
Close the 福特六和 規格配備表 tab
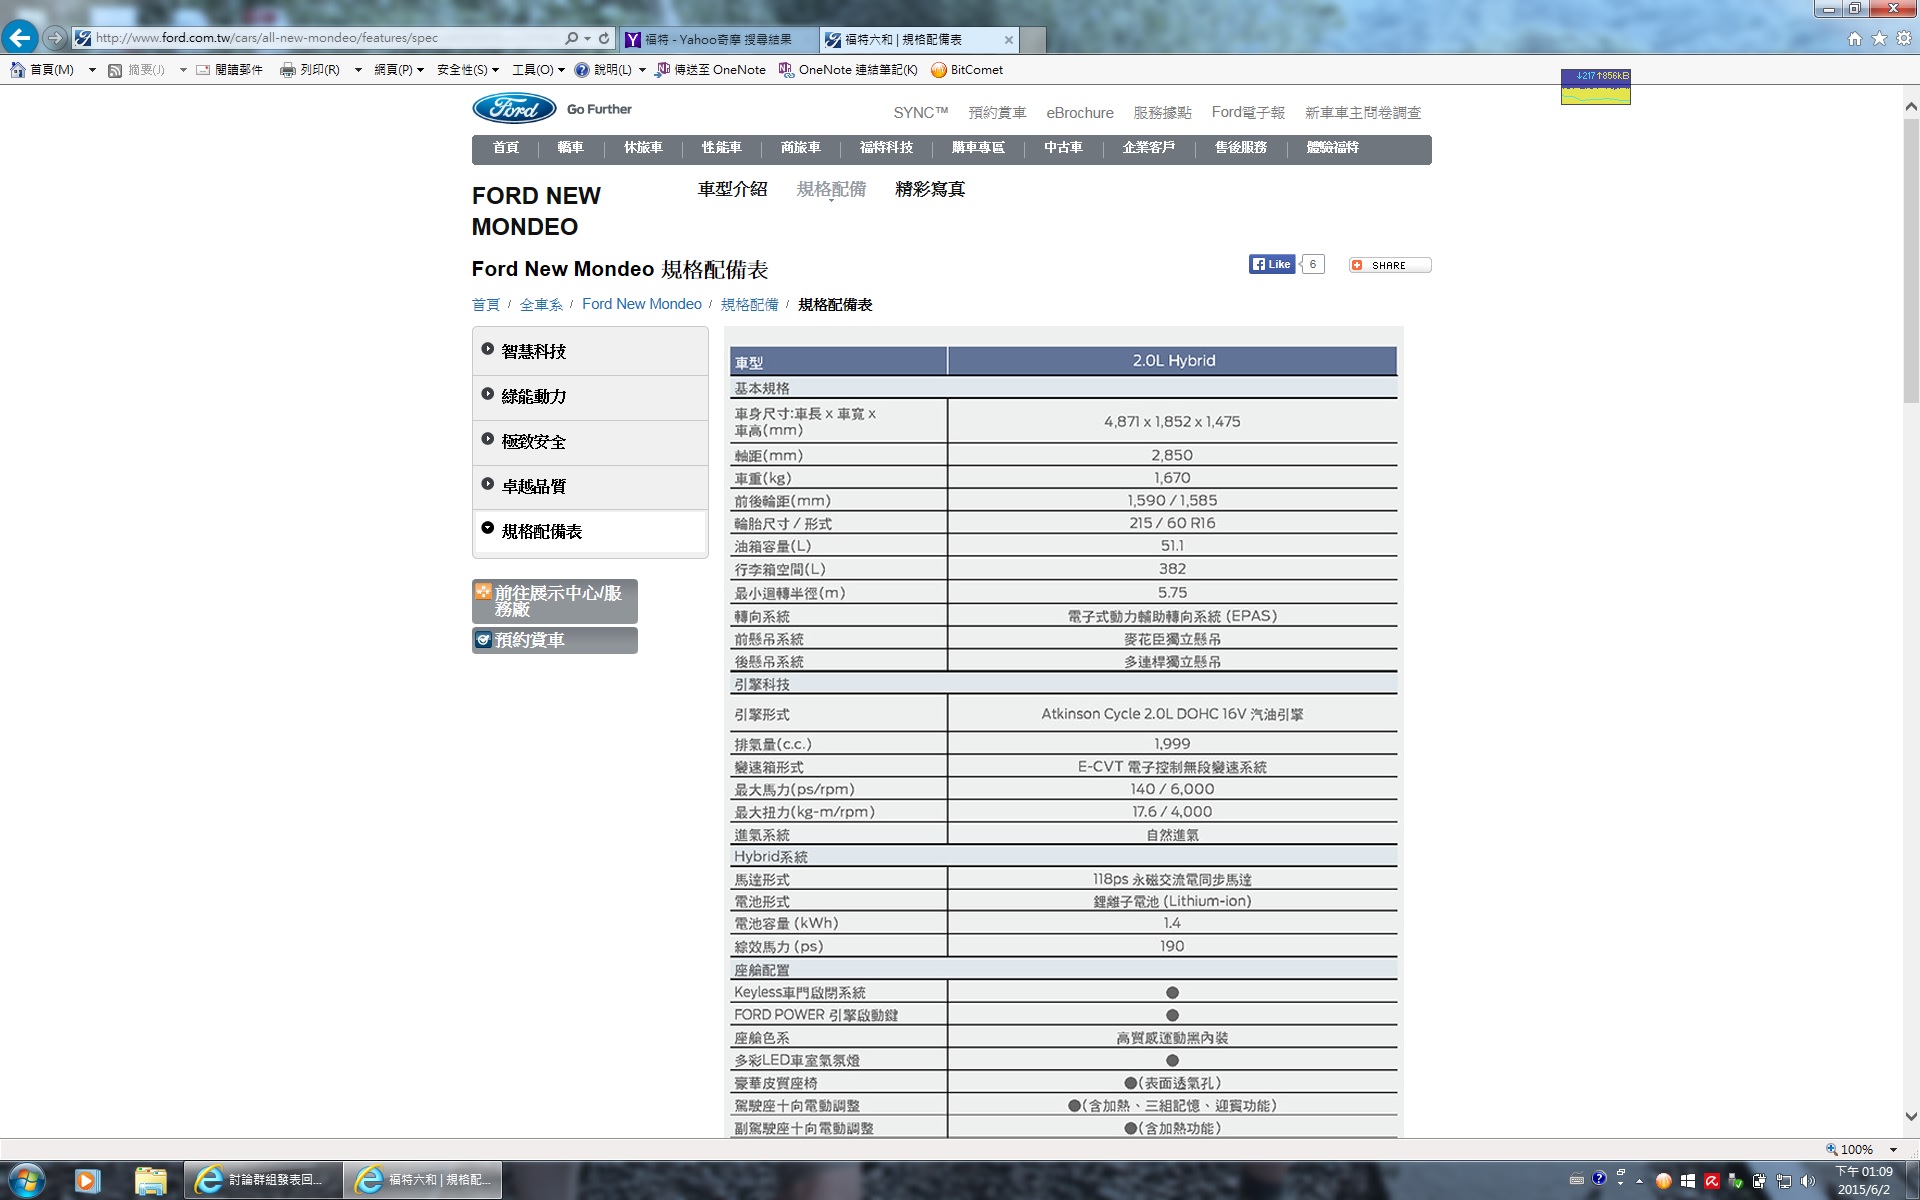(1008, 40)
